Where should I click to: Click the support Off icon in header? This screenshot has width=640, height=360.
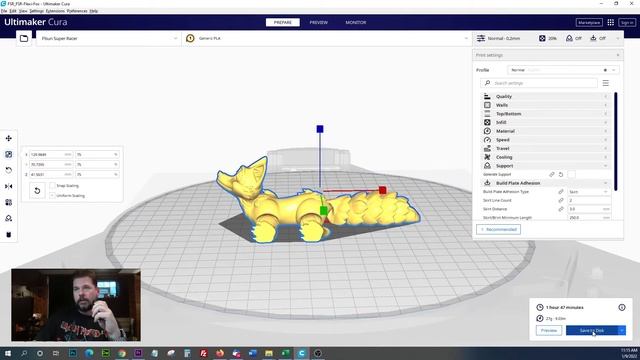pyautogui.click(x=569, y=38)
